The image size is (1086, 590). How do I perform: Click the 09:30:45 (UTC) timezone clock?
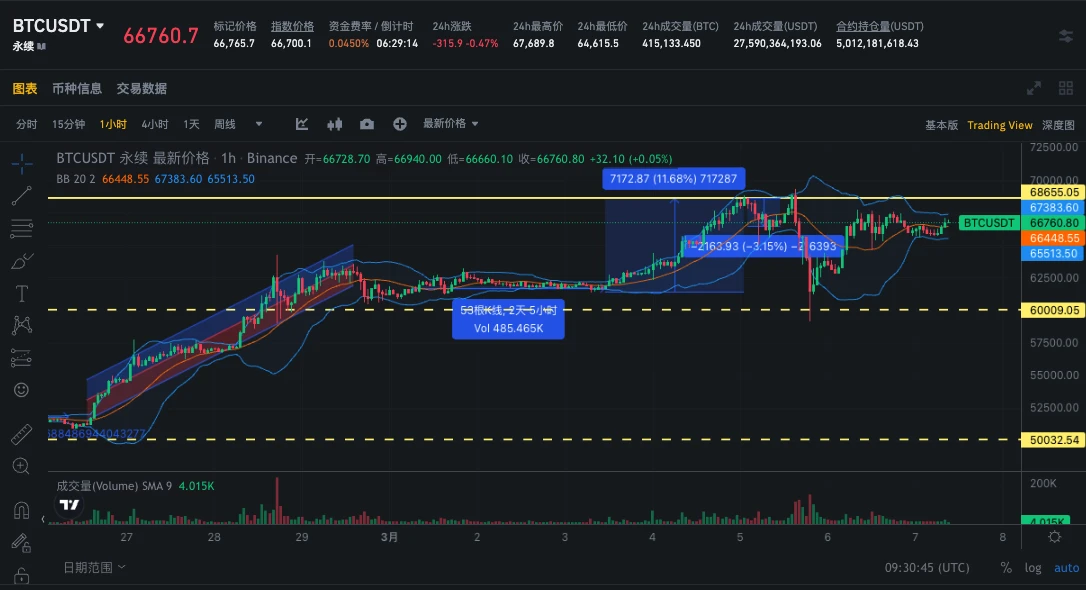(927, 567)
